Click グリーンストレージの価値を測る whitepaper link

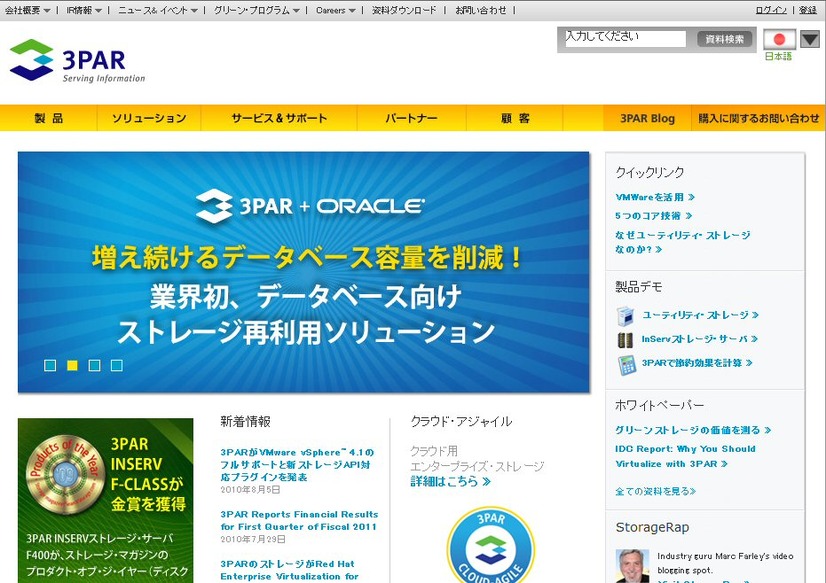693,430
